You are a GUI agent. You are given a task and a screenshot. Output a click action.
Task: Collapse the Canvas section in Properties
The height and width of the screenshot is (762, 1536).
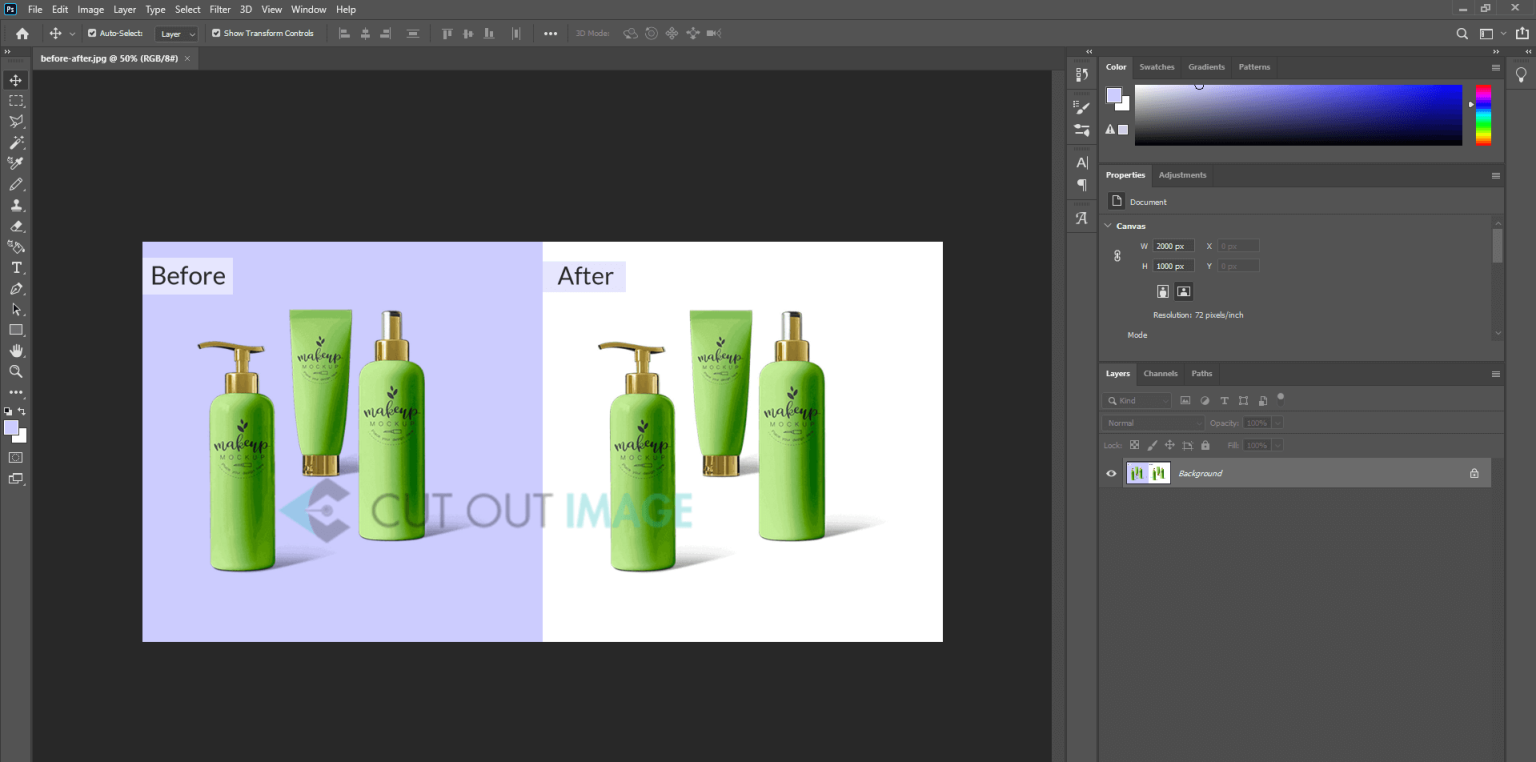point(1109,226)
